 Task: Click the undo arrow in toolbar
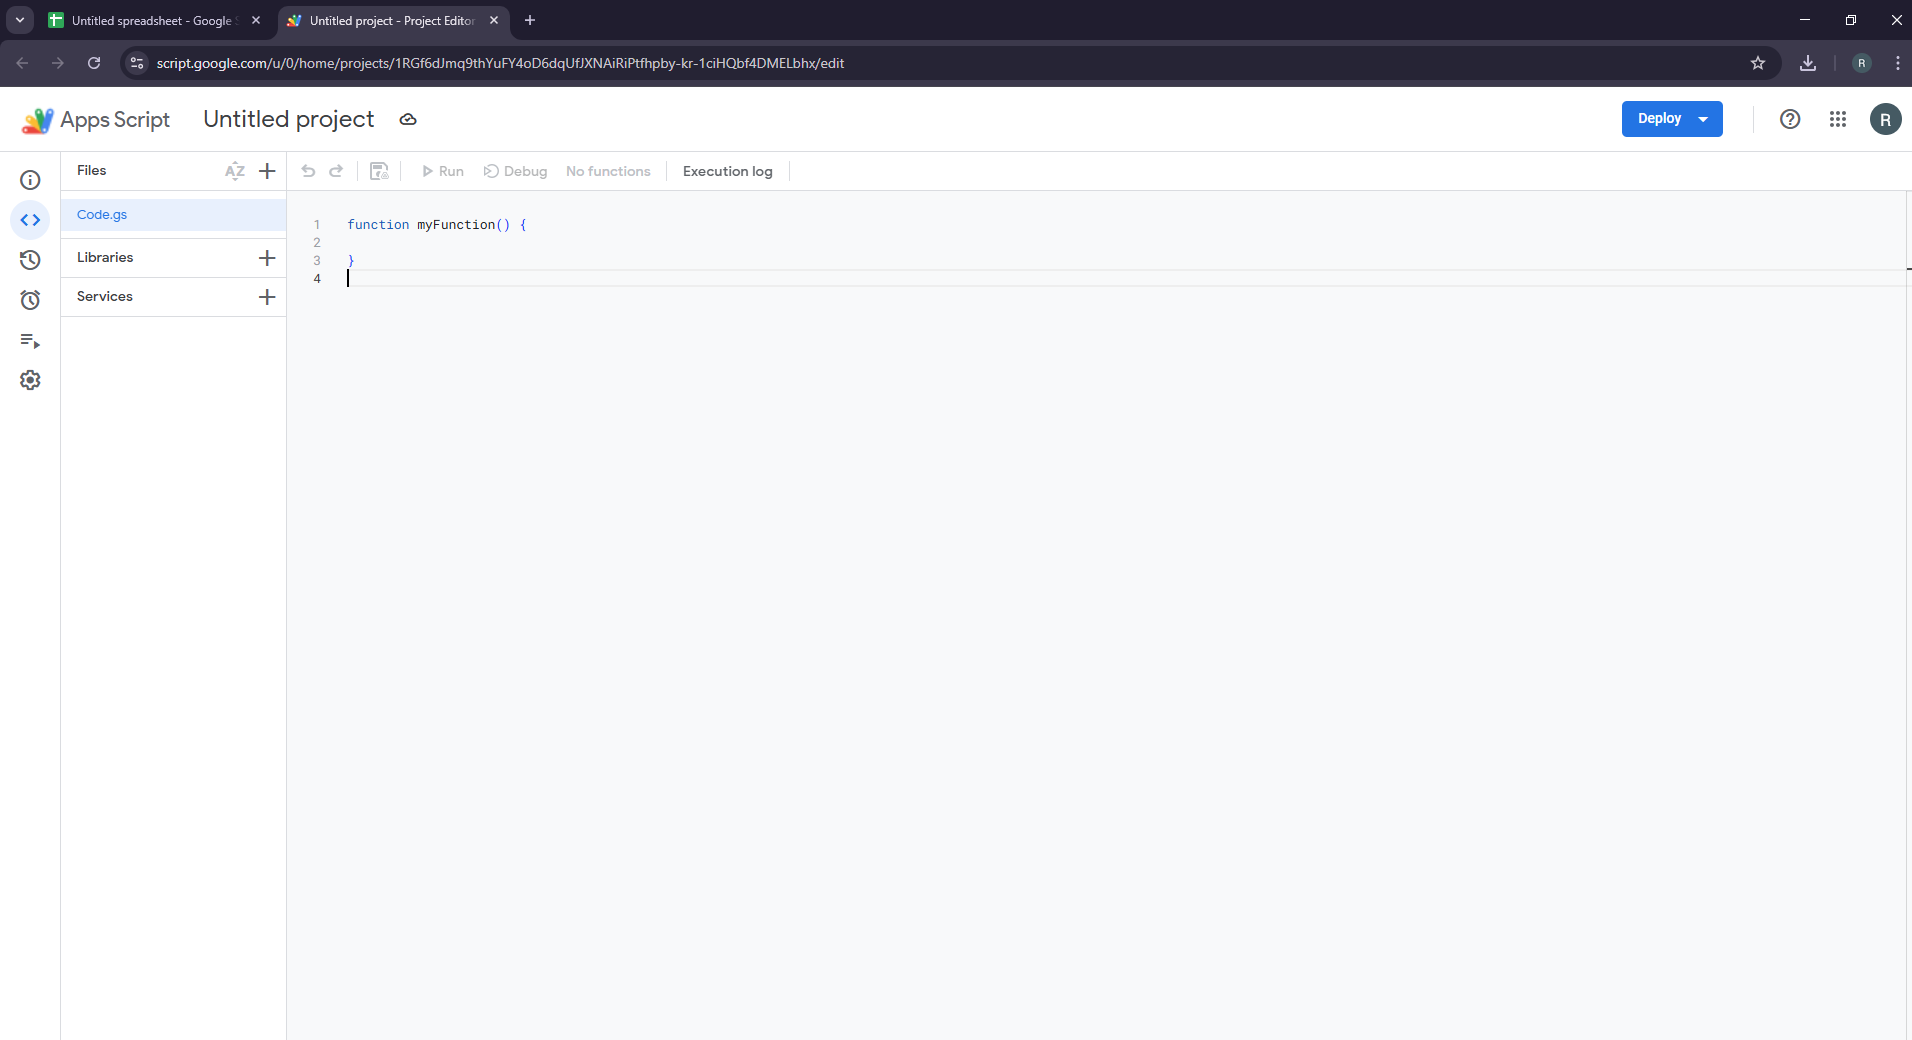(x=308, y=171)
